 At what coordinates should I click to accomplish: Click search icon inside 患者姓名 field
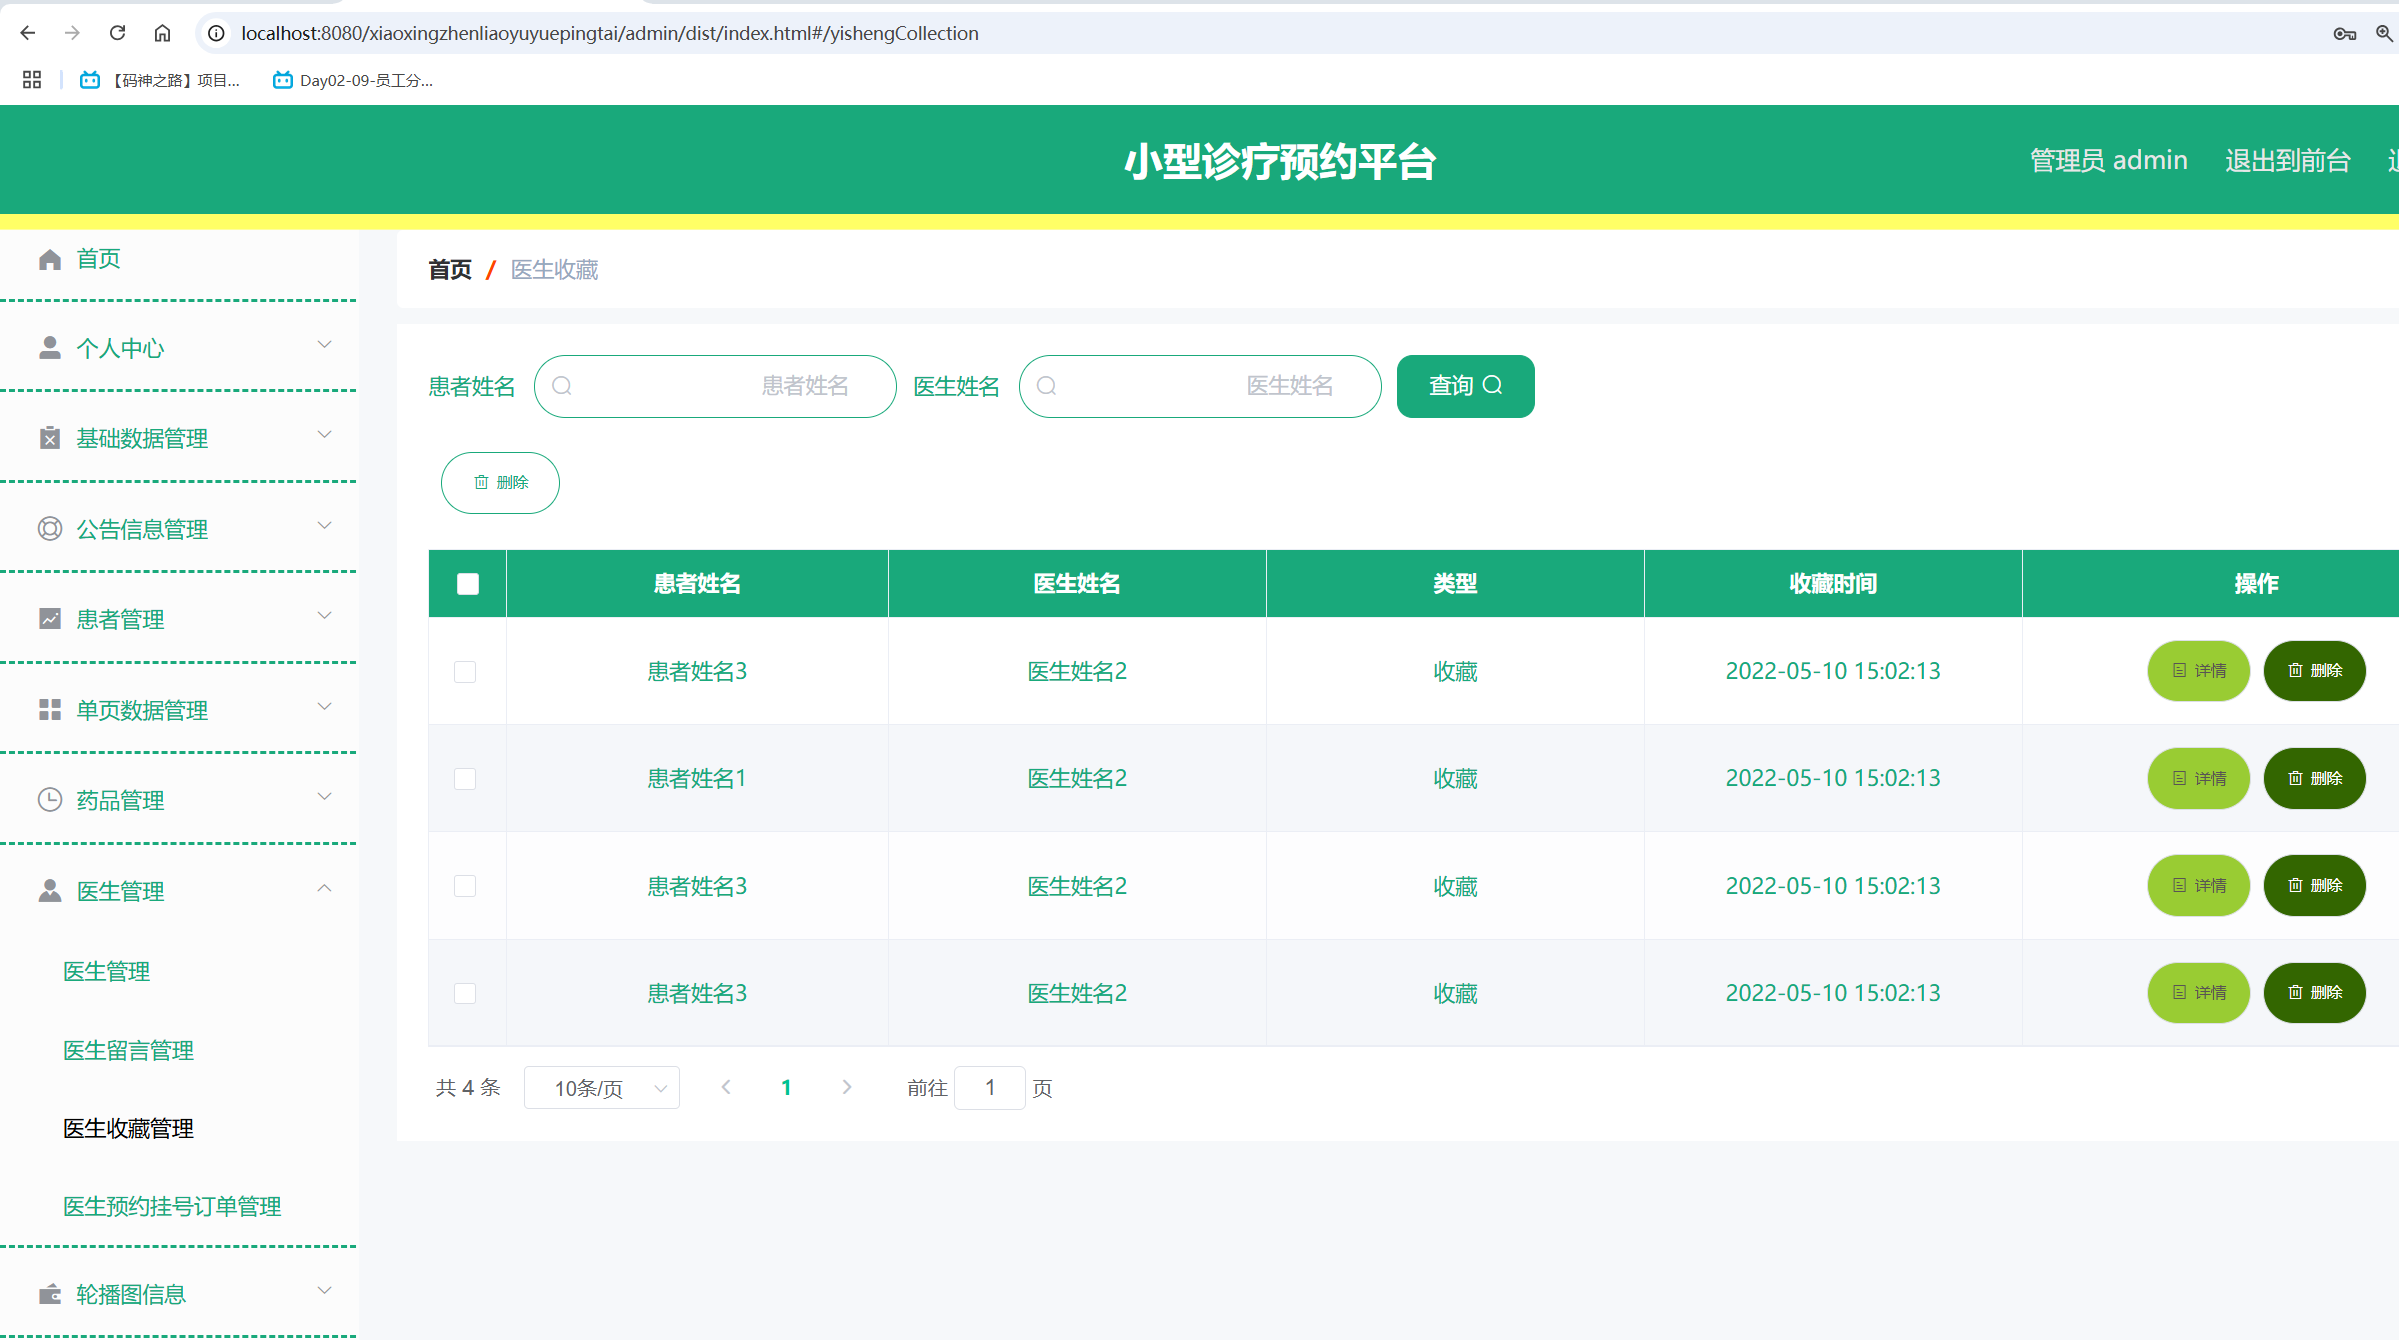click(x=562, y=386)
